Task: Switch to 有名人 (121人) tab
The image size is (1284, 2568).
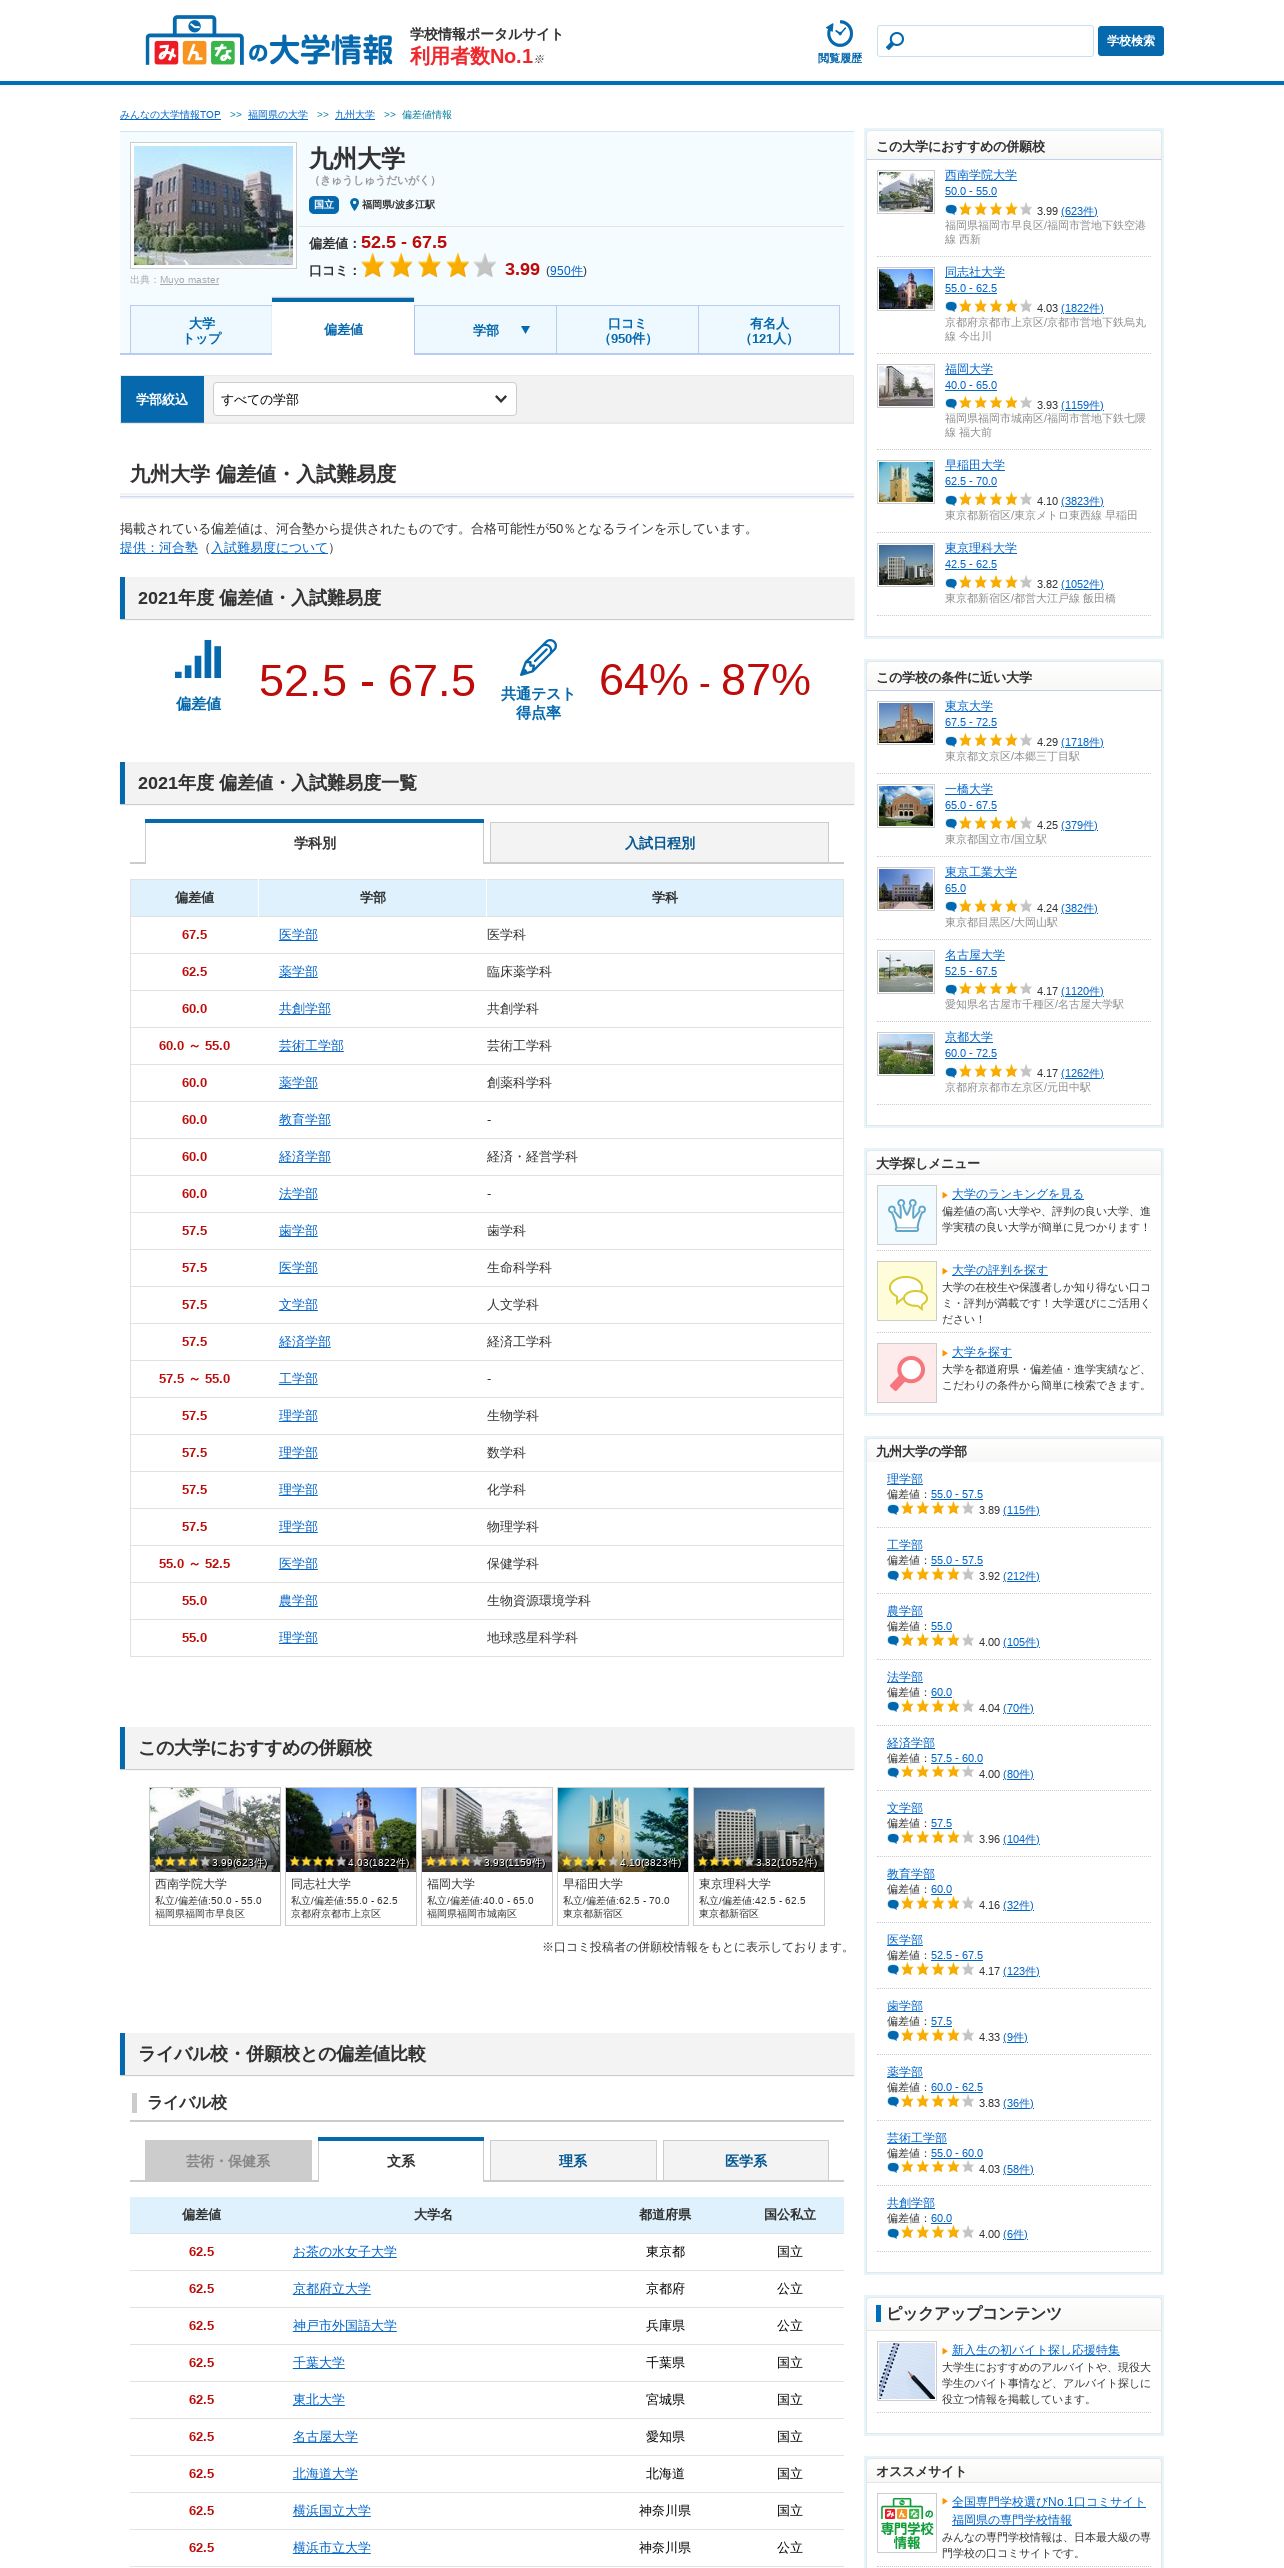Action: click(x=768, y=330)
